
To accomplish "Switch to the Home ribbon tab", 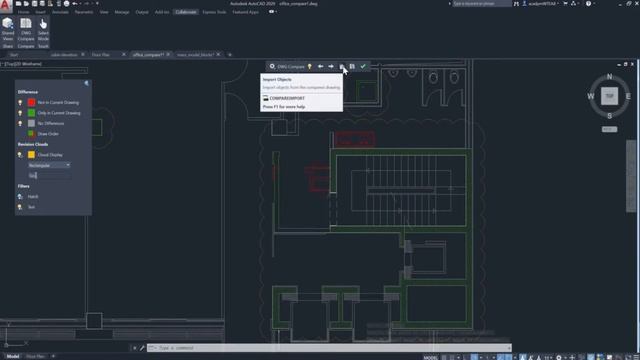I will point(23,12).
